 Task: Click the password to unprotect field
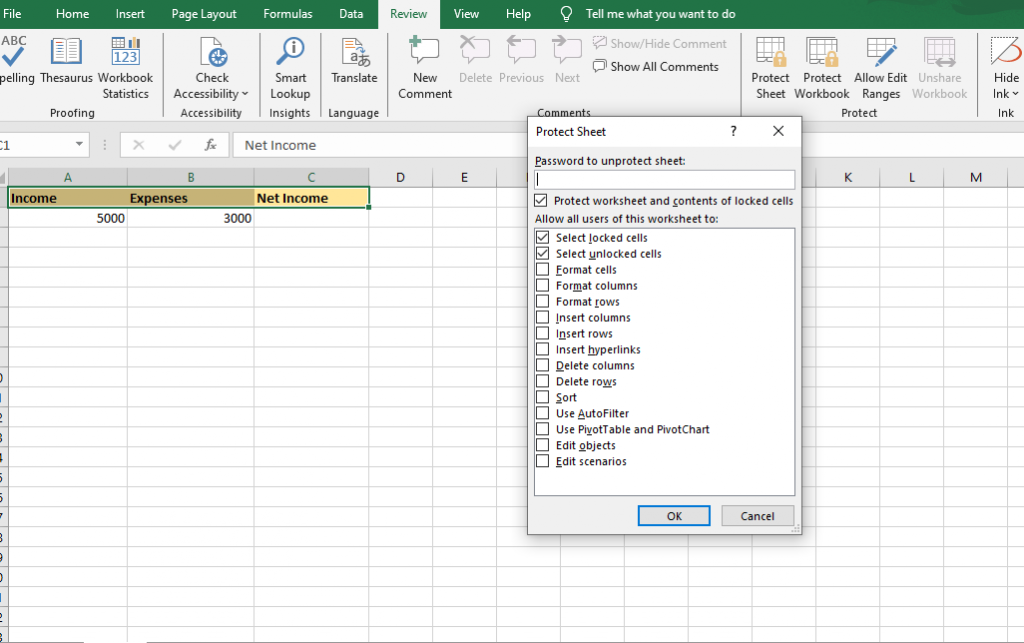tap(665, 180)
